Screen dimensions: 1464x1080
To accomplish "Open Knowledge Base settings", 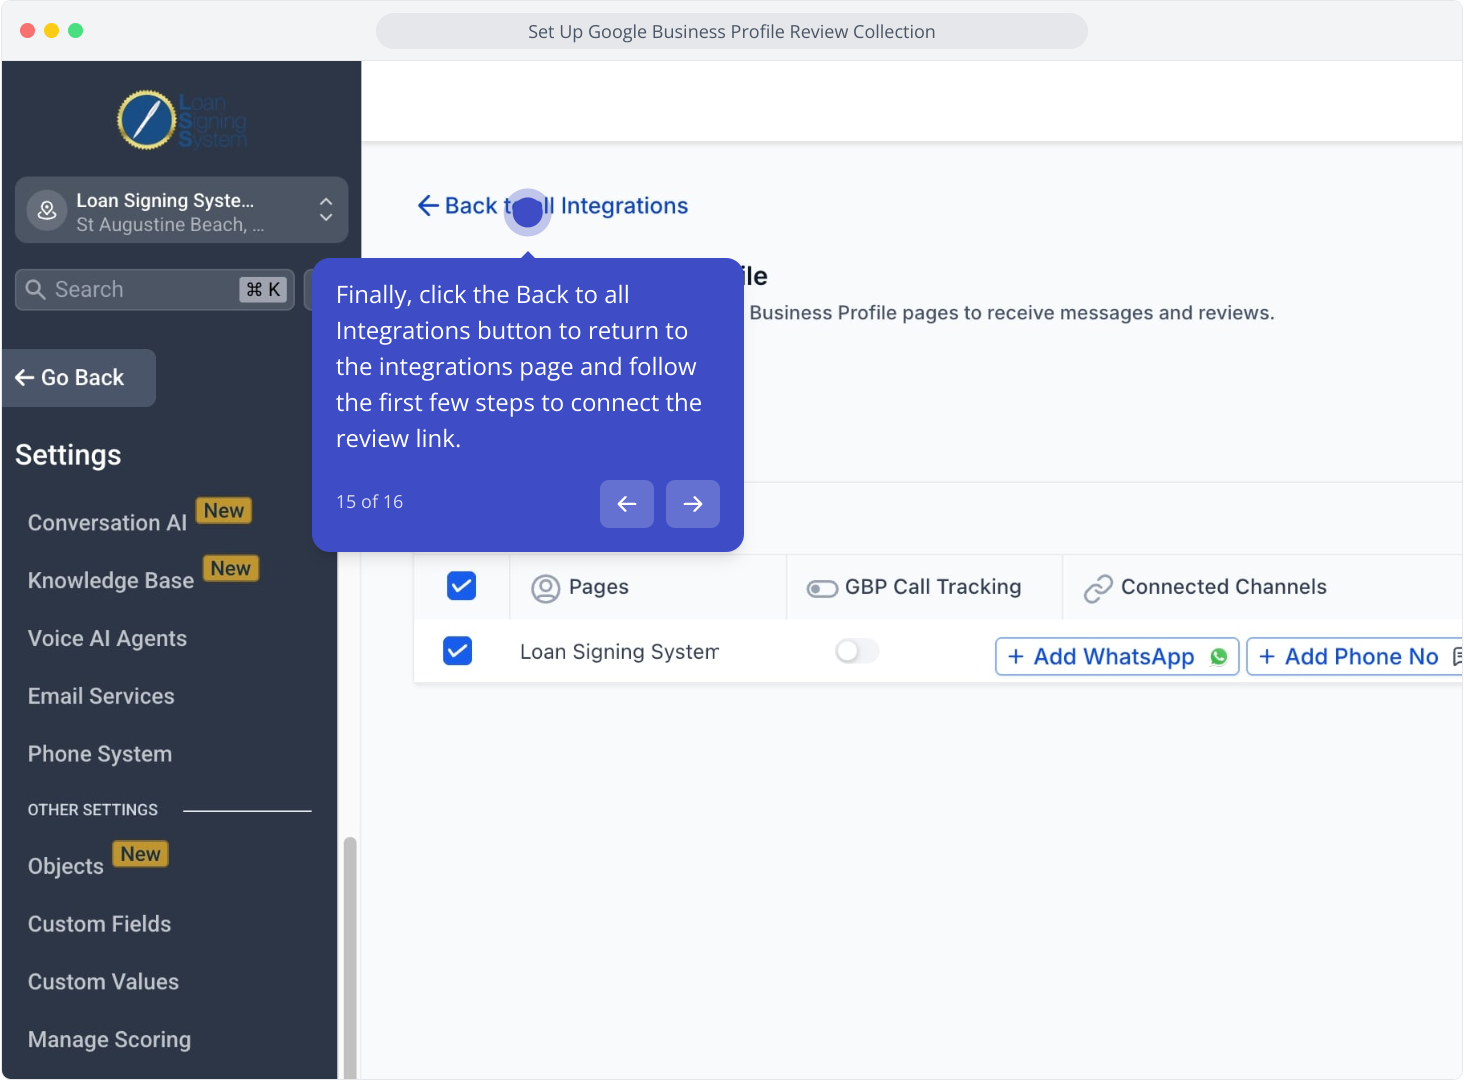I will [x=111, y=581].
